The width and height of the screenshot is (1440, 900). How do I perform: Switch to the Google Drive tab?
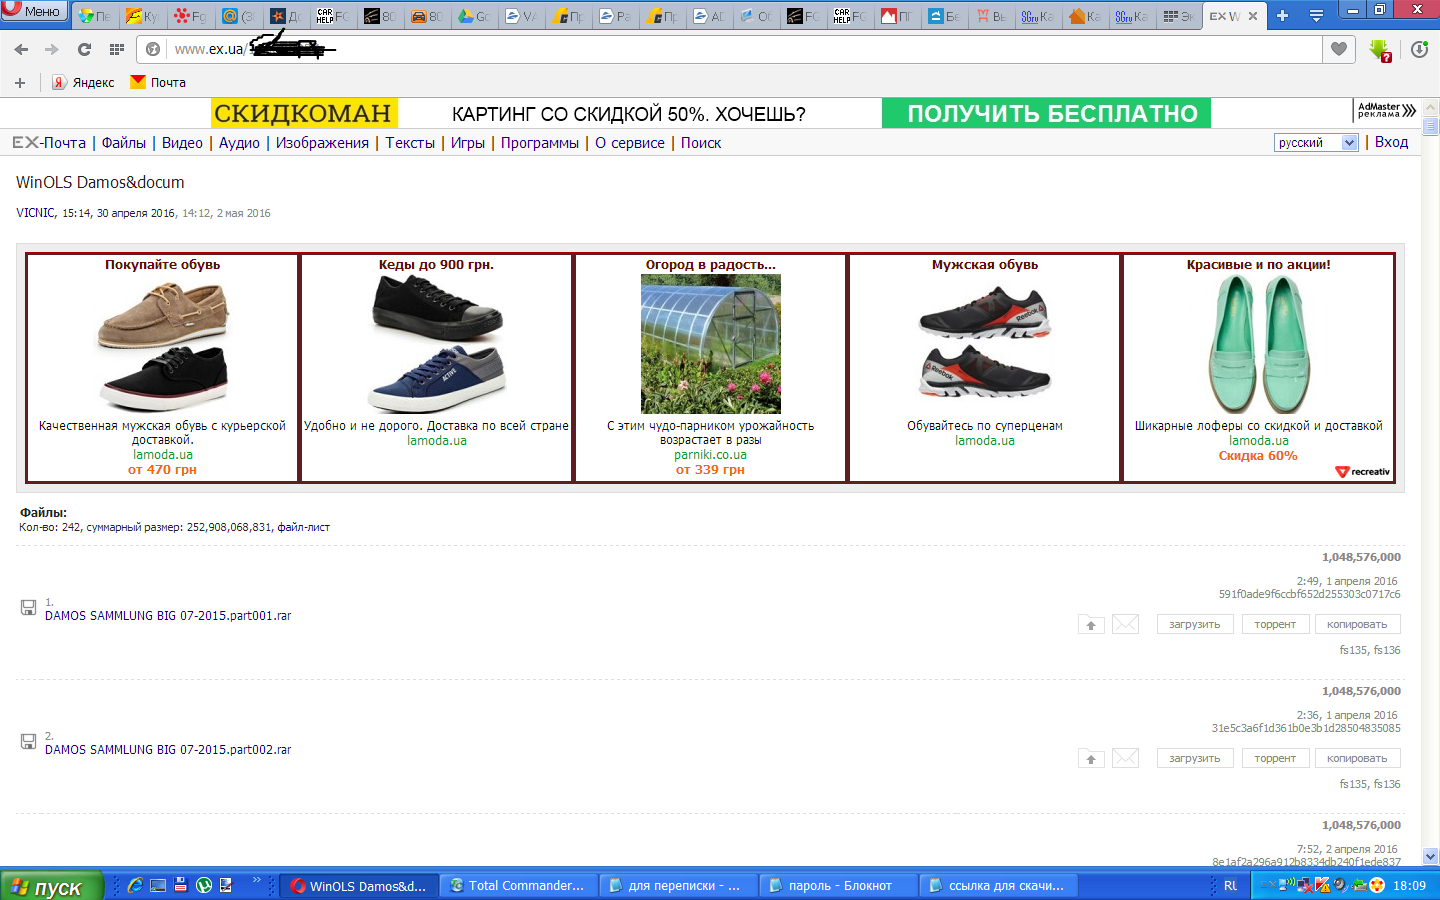[473, 16]
